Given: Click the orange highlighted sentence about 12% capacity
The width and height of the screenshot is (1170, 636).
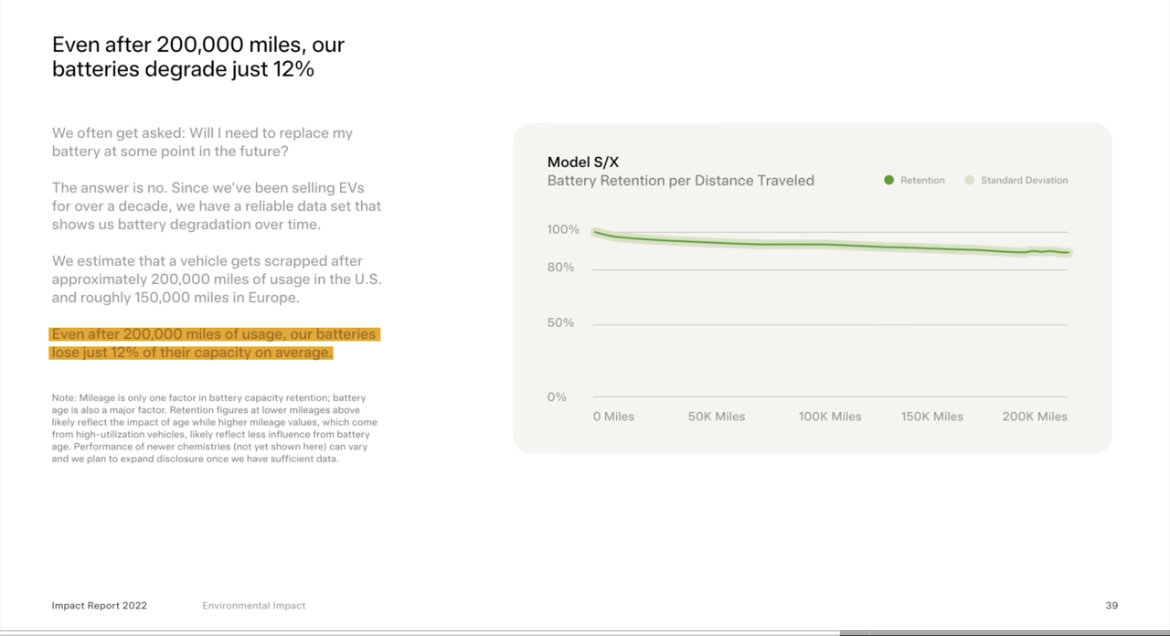Looking at the screenshot, I should [x=214, y=343].
